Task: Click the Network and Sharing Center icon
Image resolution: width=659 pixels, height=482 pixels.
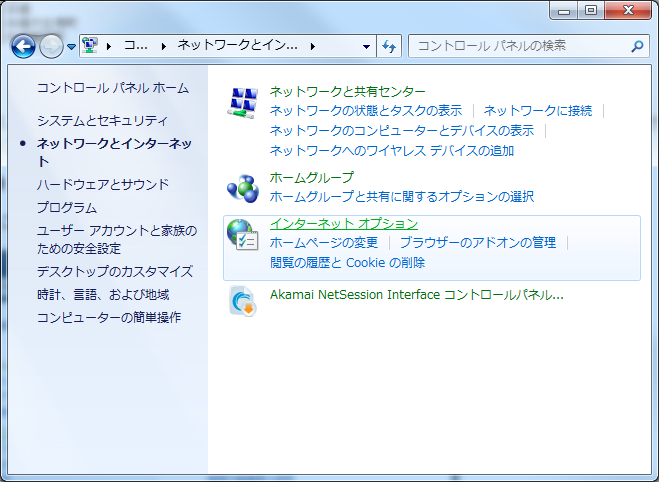Action: tap(243, 103)
